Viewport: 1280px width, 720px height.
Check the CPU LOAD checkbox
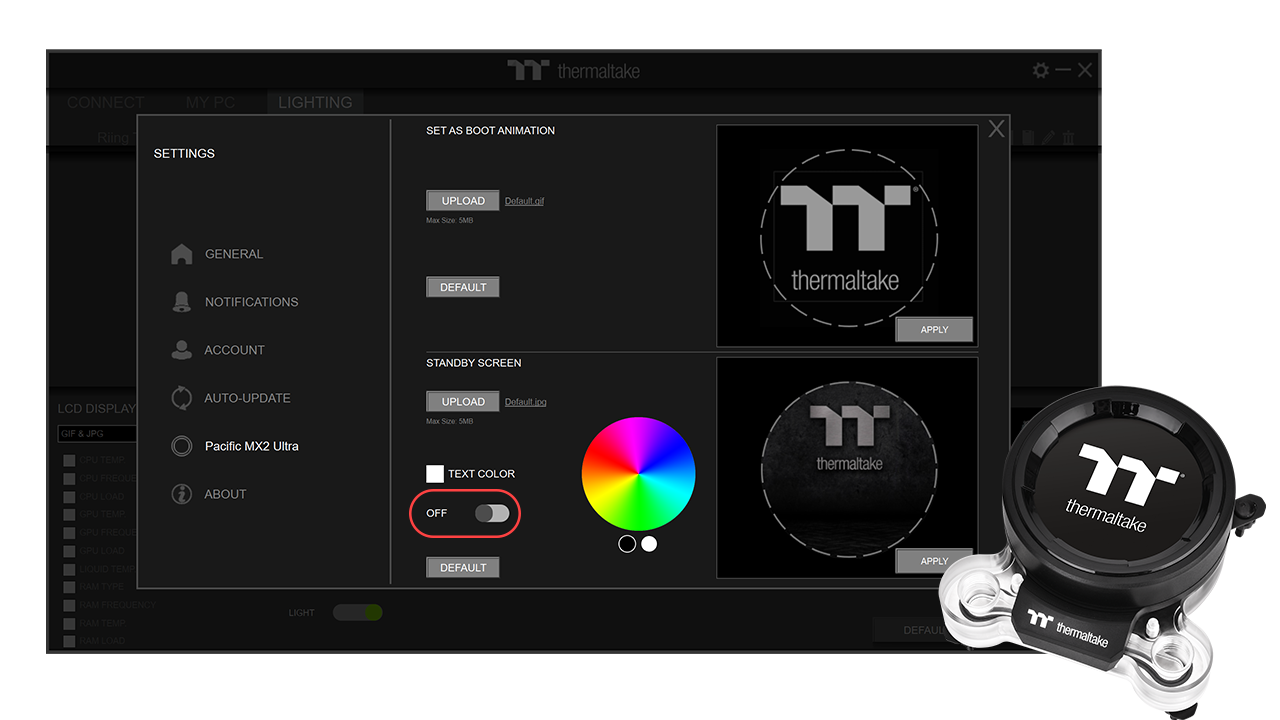coord(69,497)
